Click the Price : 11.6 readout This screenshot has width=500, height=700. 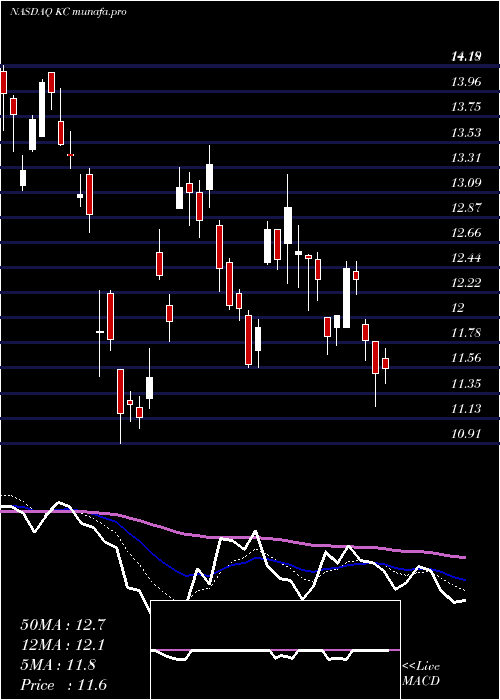[63, 685]
